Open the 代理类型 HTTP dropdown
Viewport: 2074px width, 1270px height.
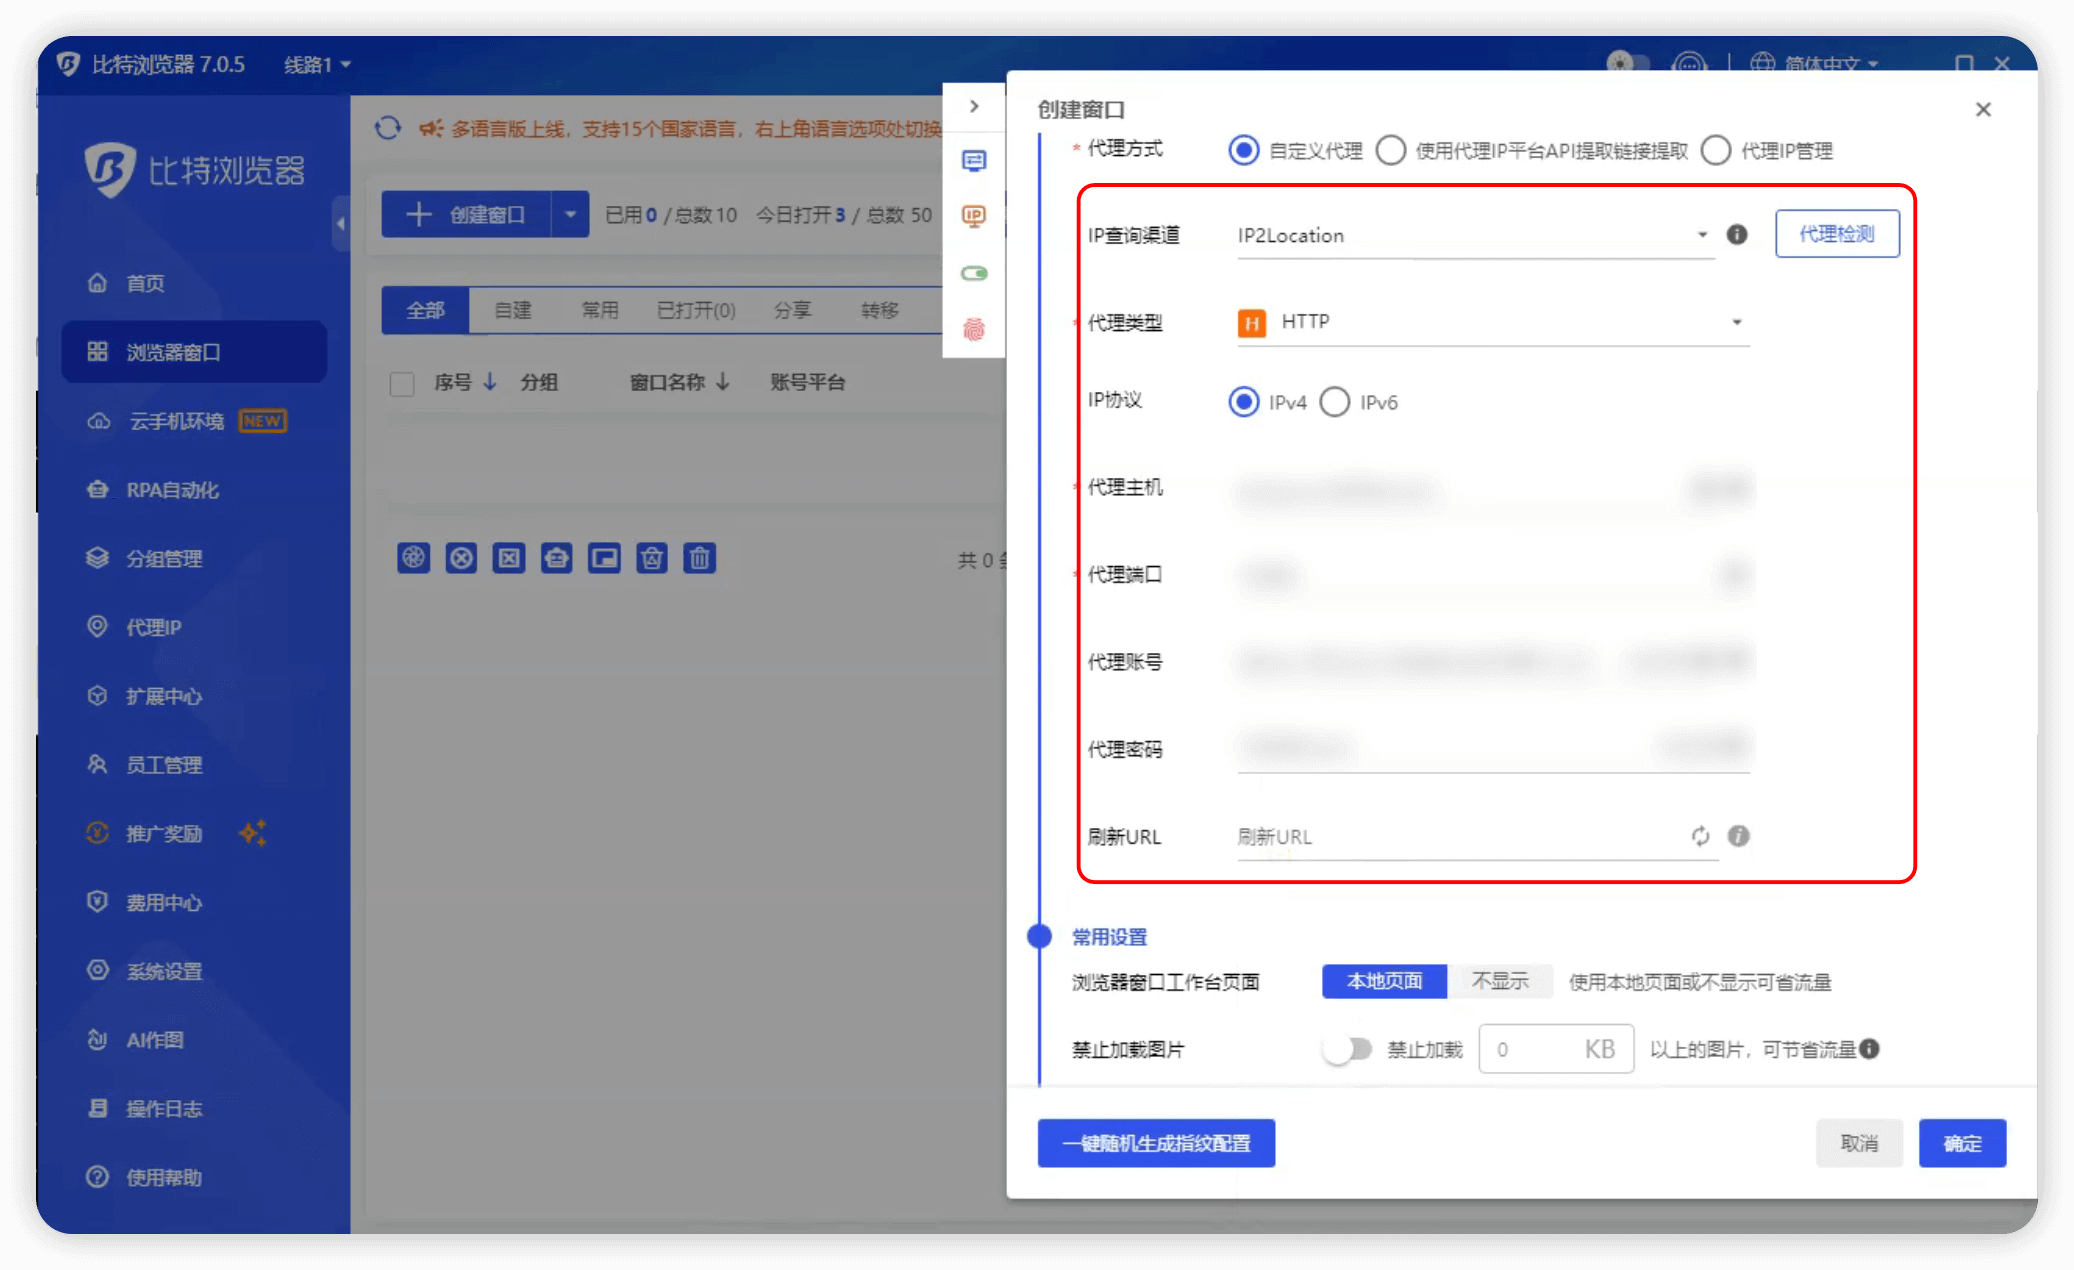click(x=1492, y=322)
